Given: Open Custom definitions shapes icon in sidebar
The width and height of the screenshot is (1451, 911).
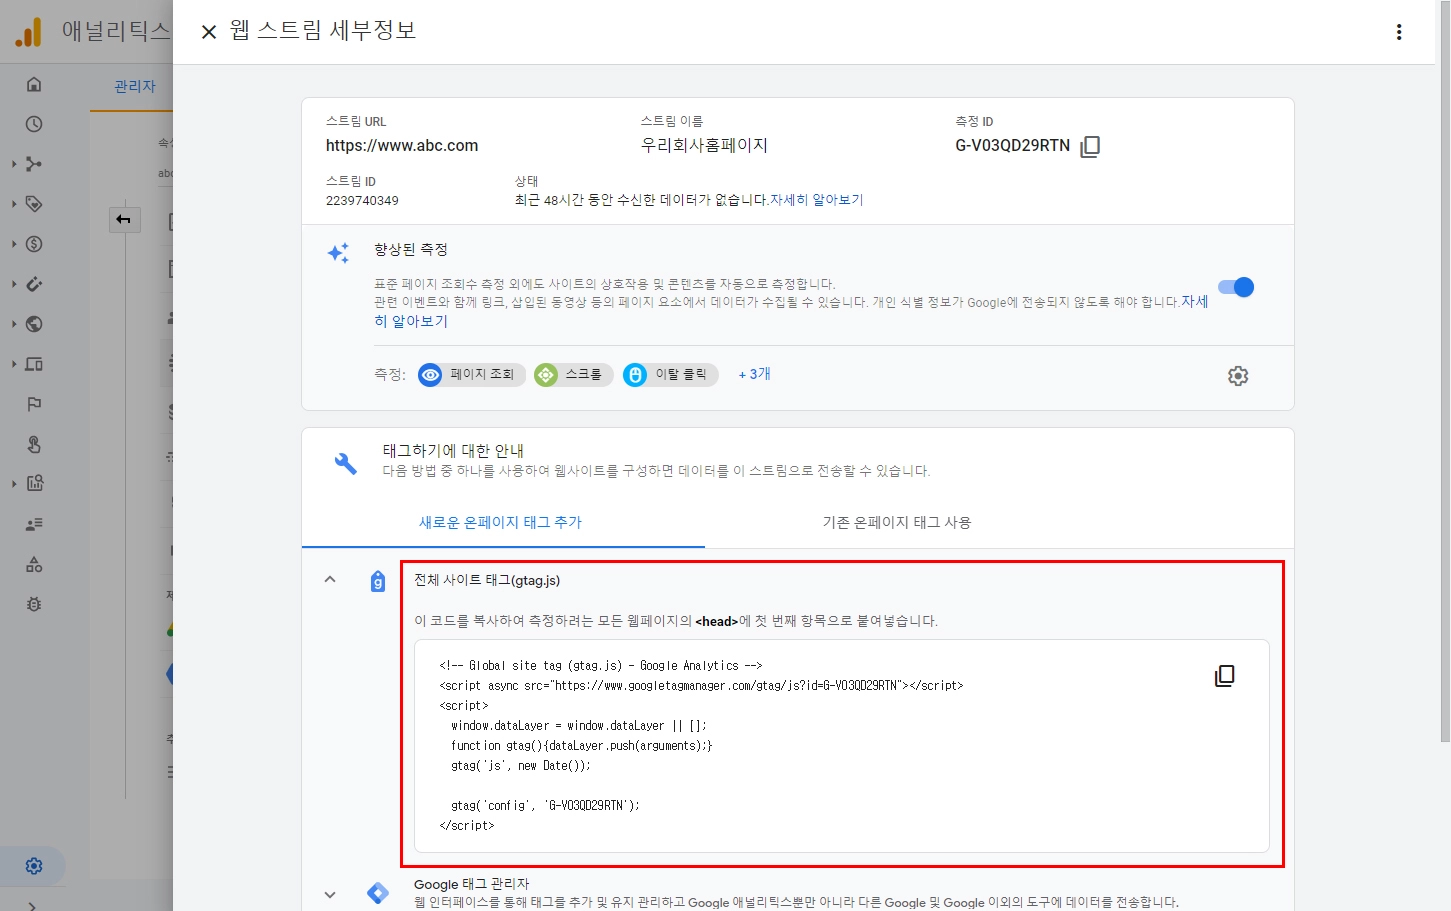Looking at the screenshot, I should [x=34, y=564].
